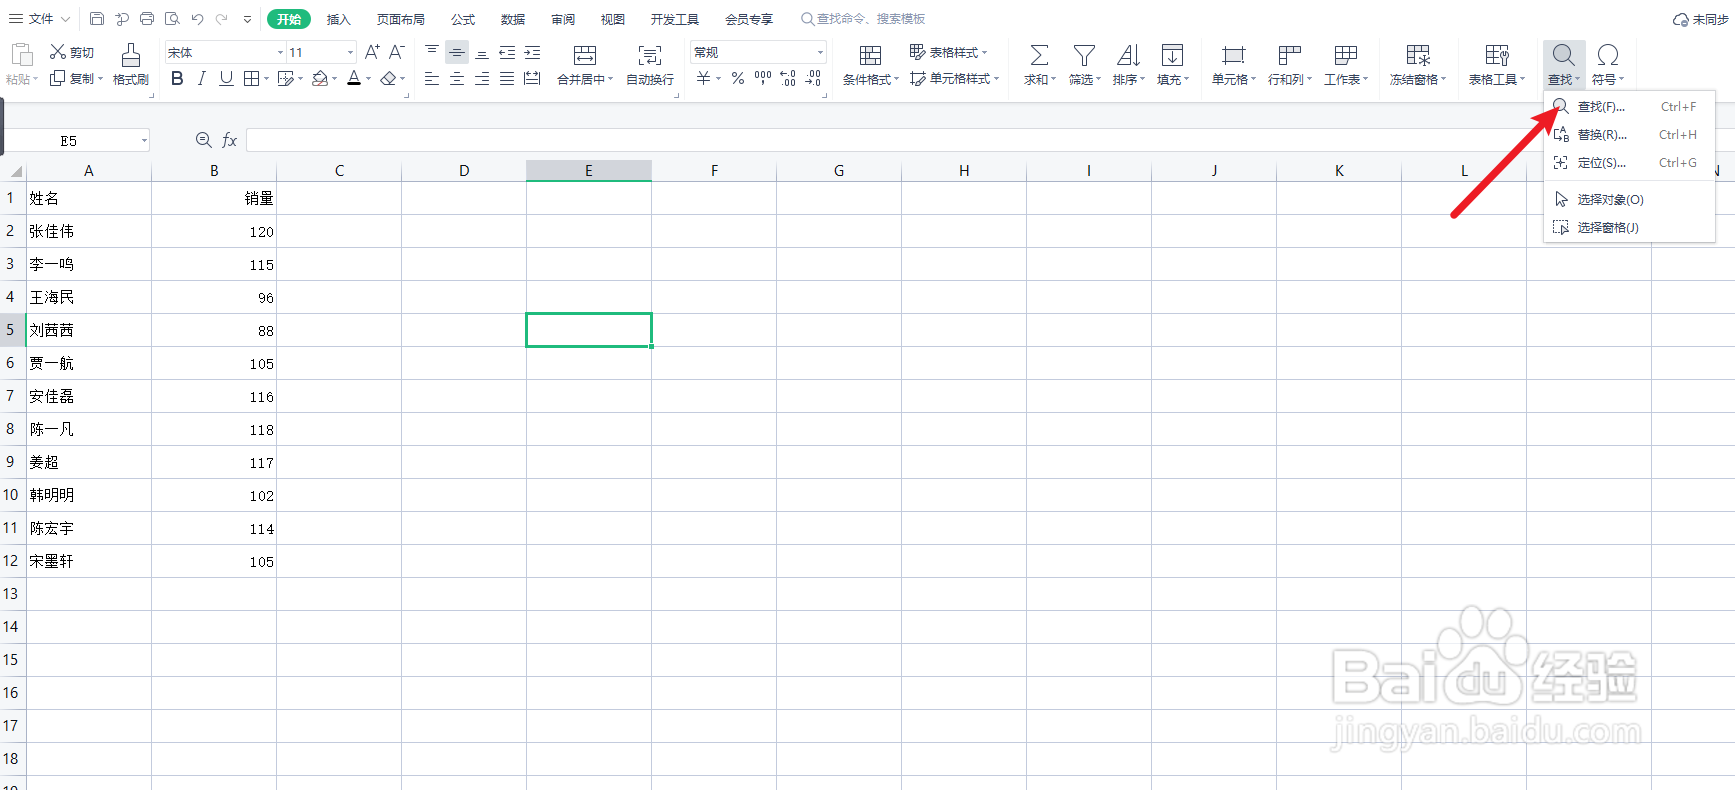Toggle distributed alignment icon
This screenshot has height=790, width=1735.
532,78
